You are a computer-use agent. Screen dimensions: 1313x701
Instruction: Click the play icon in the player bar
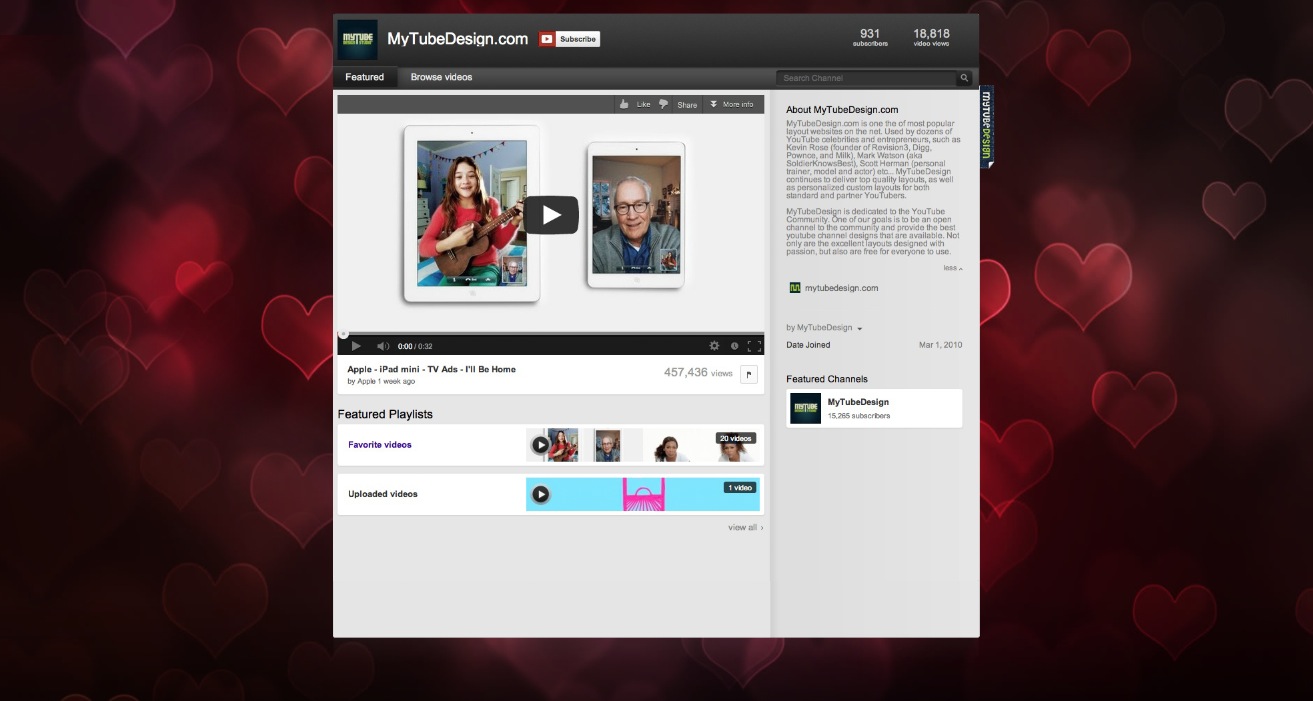point(355,346)
